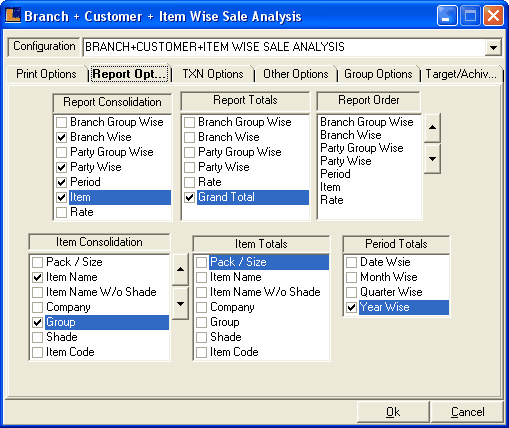
Task: Check Shade in Item Totals
Action: (x=201, y=337)
